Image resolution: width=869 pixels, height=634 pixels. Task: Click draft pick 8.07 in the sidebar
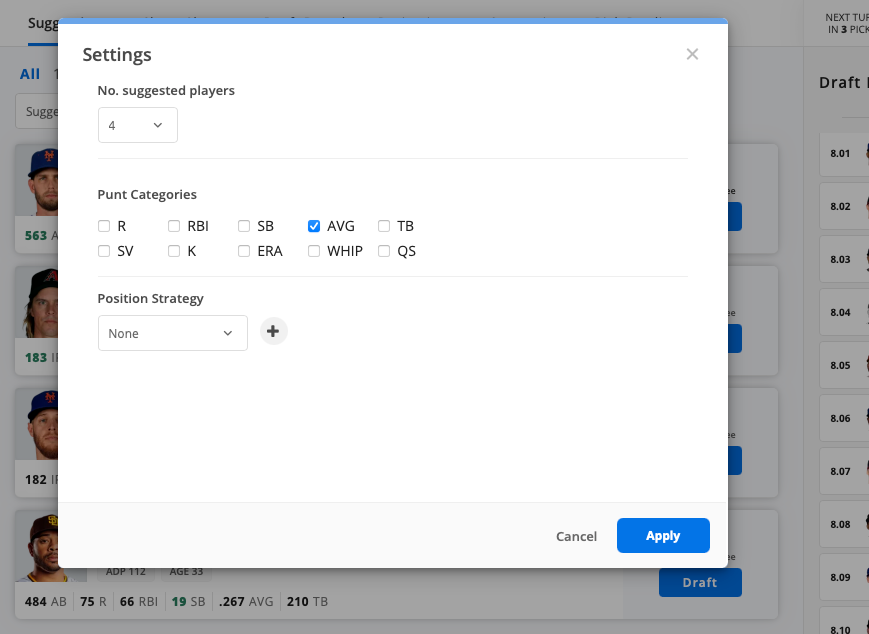[844, 471]
